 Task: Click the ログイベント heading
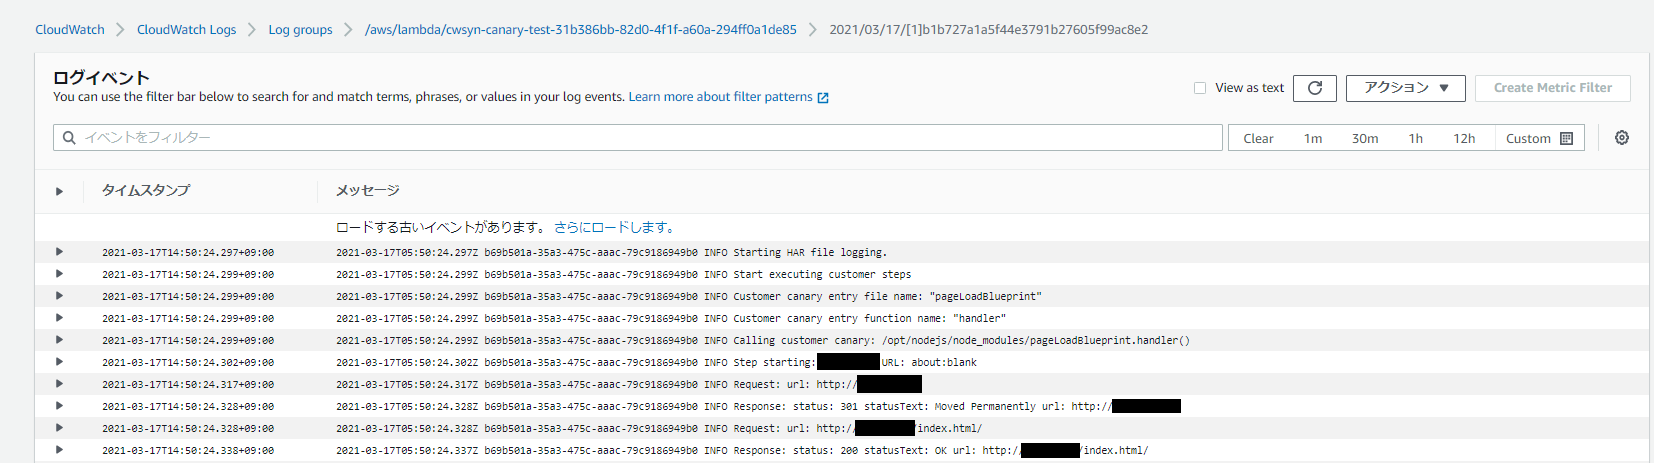[101, 77]
